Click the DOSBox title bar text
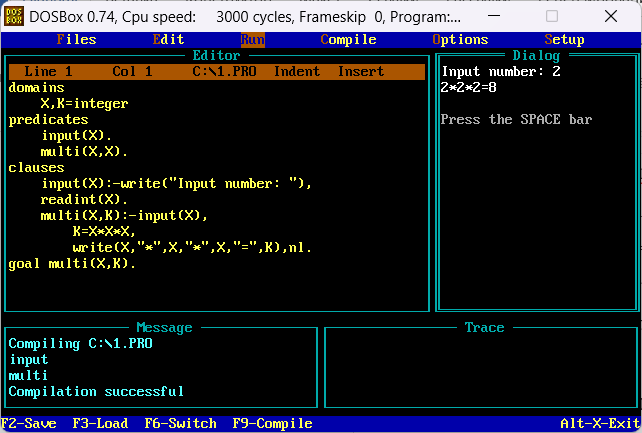Viewport: 642px width, 433px height. click(x=245, y=17)
